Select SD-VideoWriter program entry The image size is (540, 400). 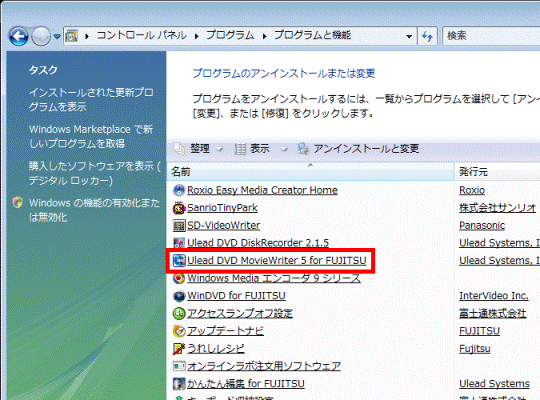[224, 225]
